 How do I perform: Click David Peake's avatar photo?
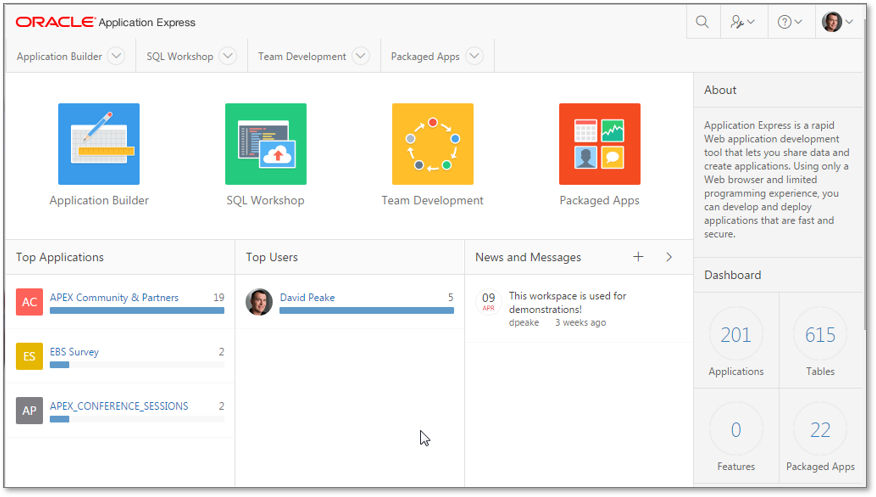[259, 302]
